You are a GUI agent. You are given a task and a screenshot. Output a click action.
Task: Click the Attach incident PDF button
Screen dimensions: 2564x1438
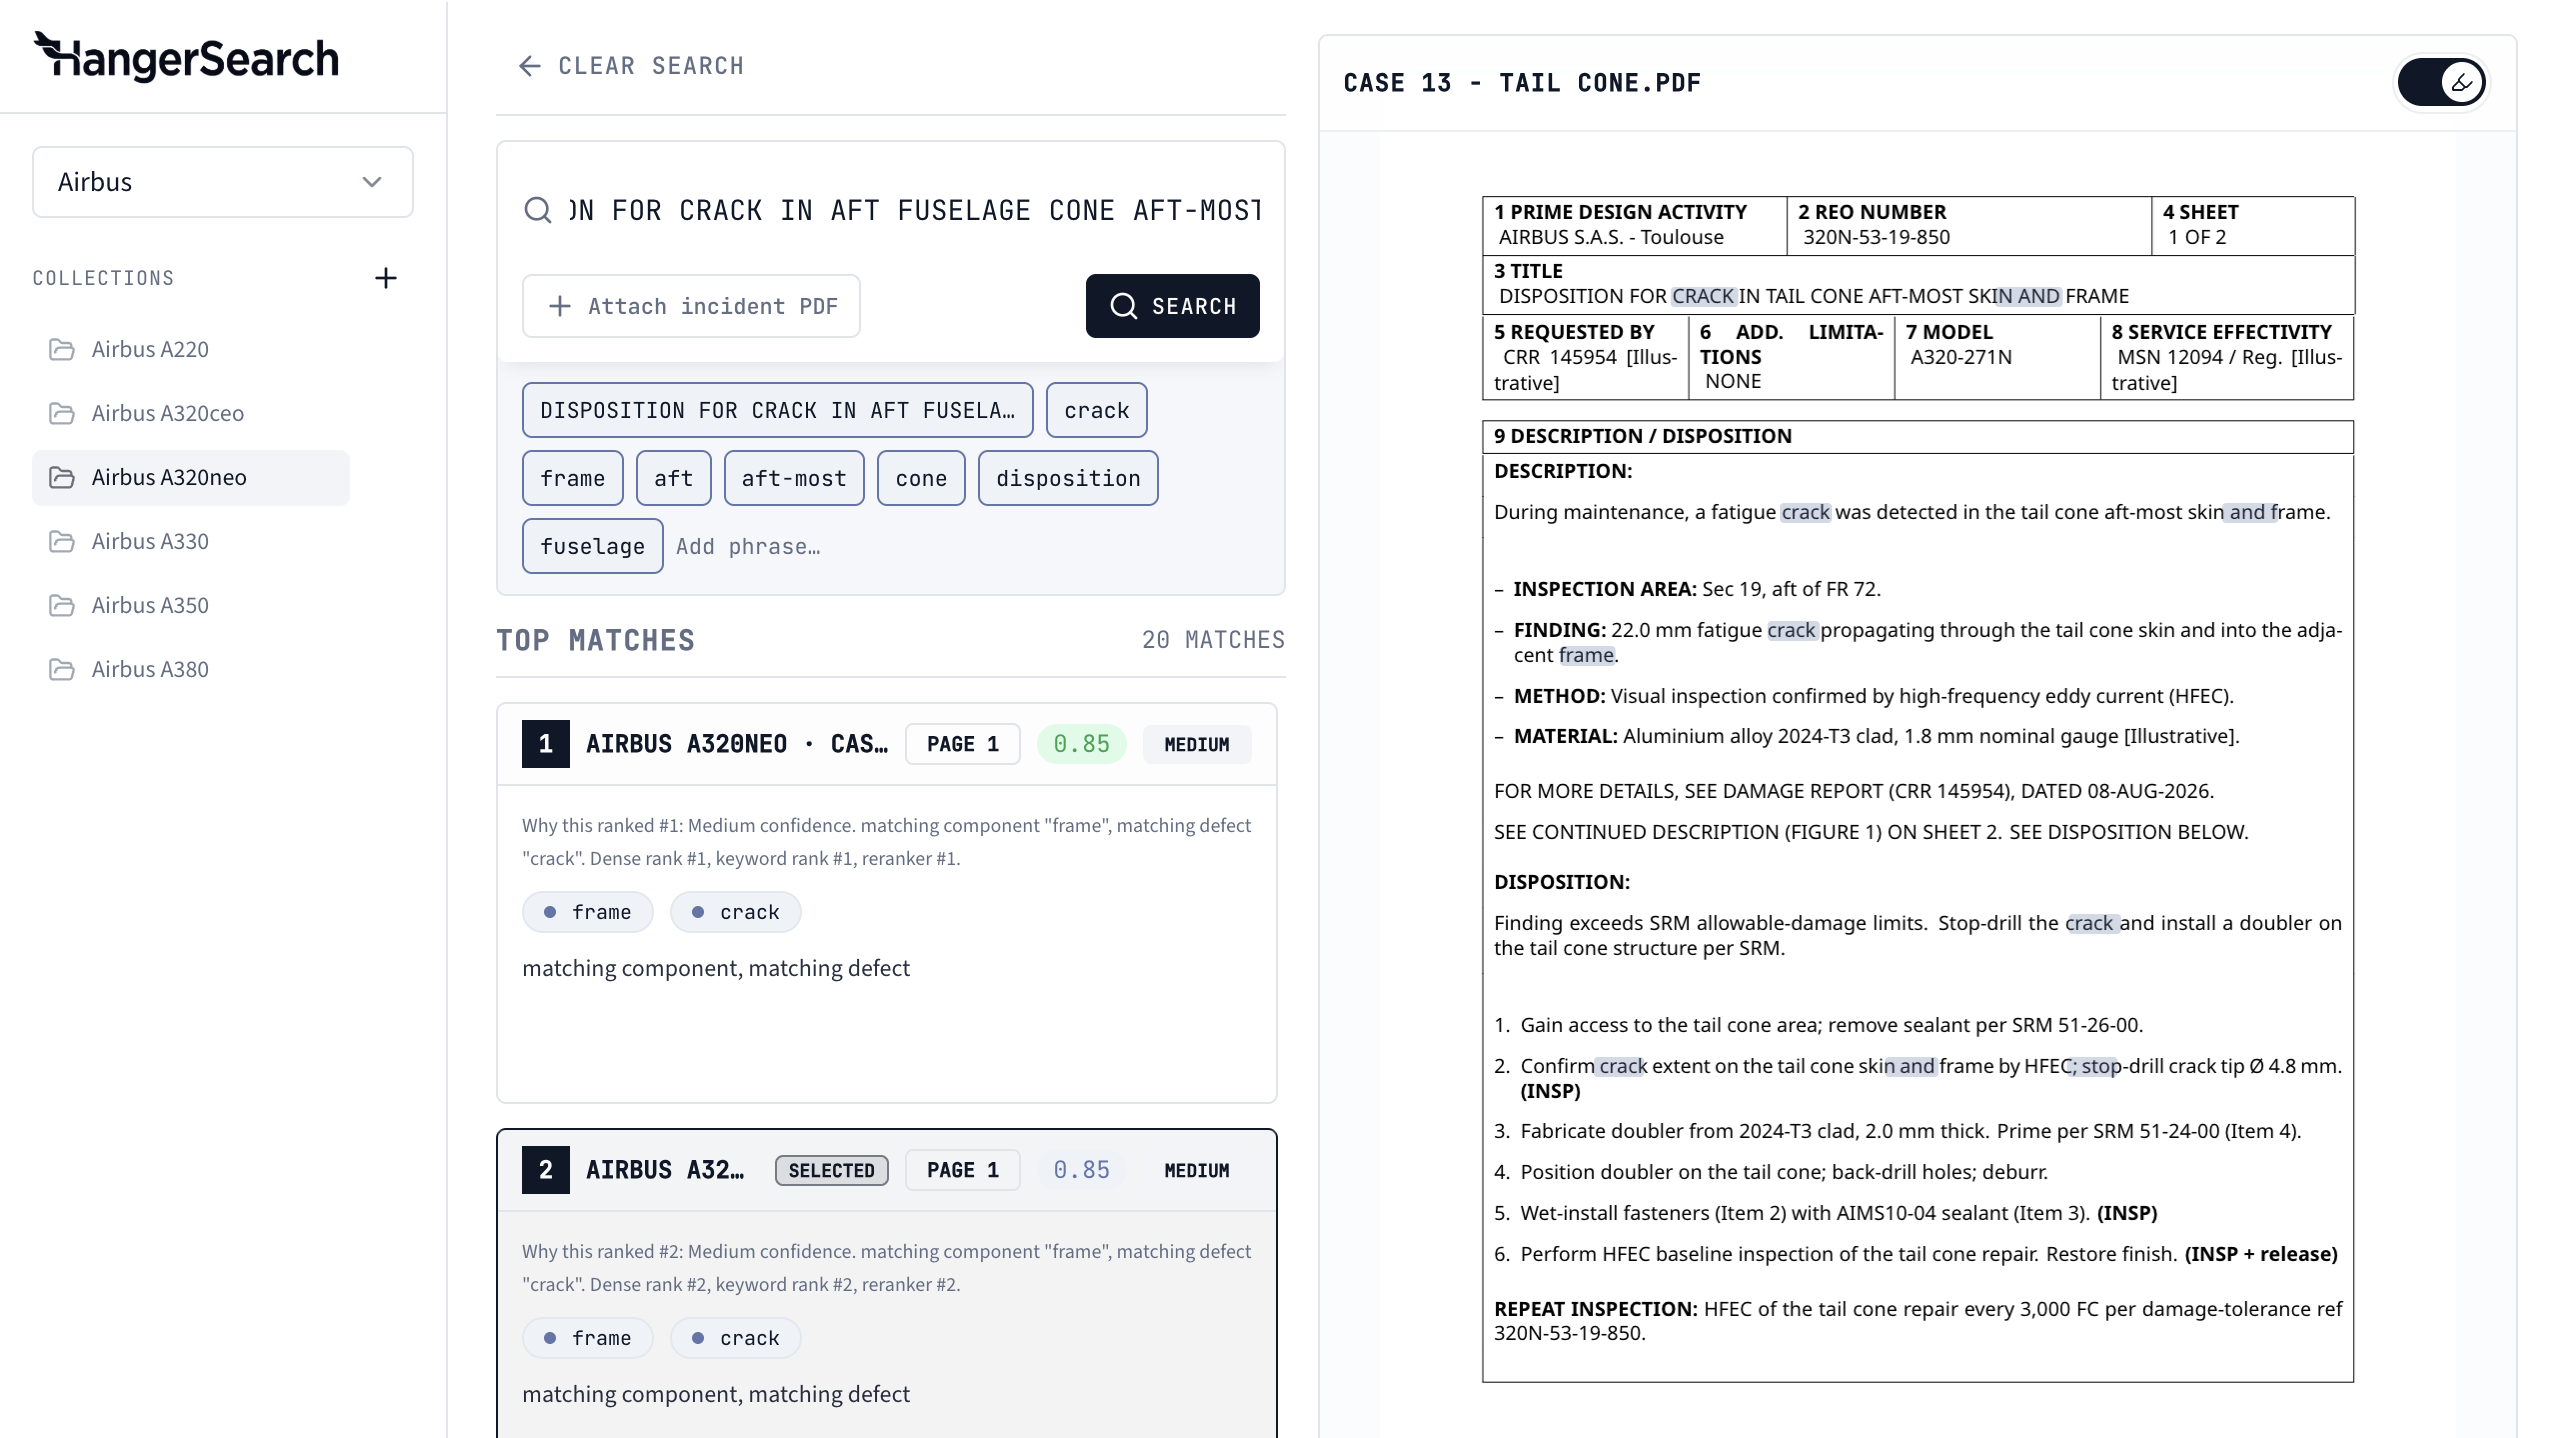tap(691, 306)
